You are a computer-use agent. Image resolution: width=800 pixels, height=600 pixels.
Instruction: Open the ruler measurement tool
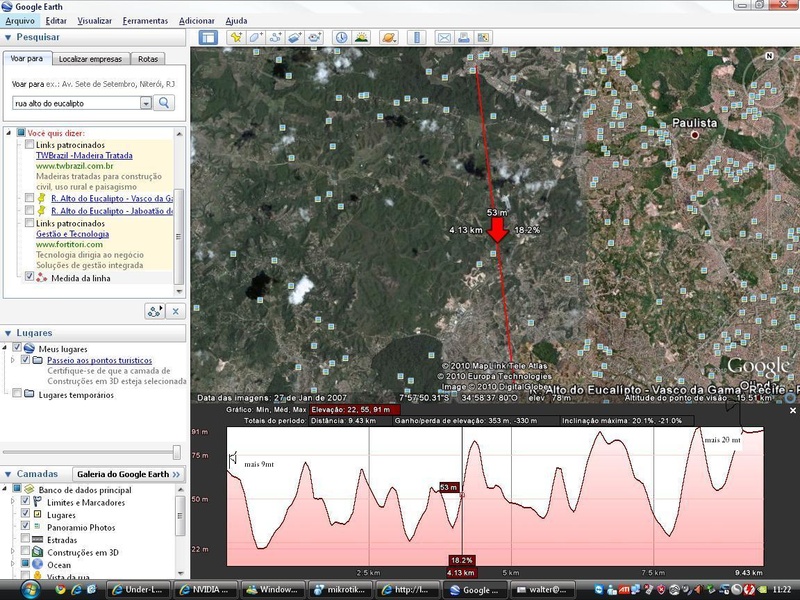(415, 38)
